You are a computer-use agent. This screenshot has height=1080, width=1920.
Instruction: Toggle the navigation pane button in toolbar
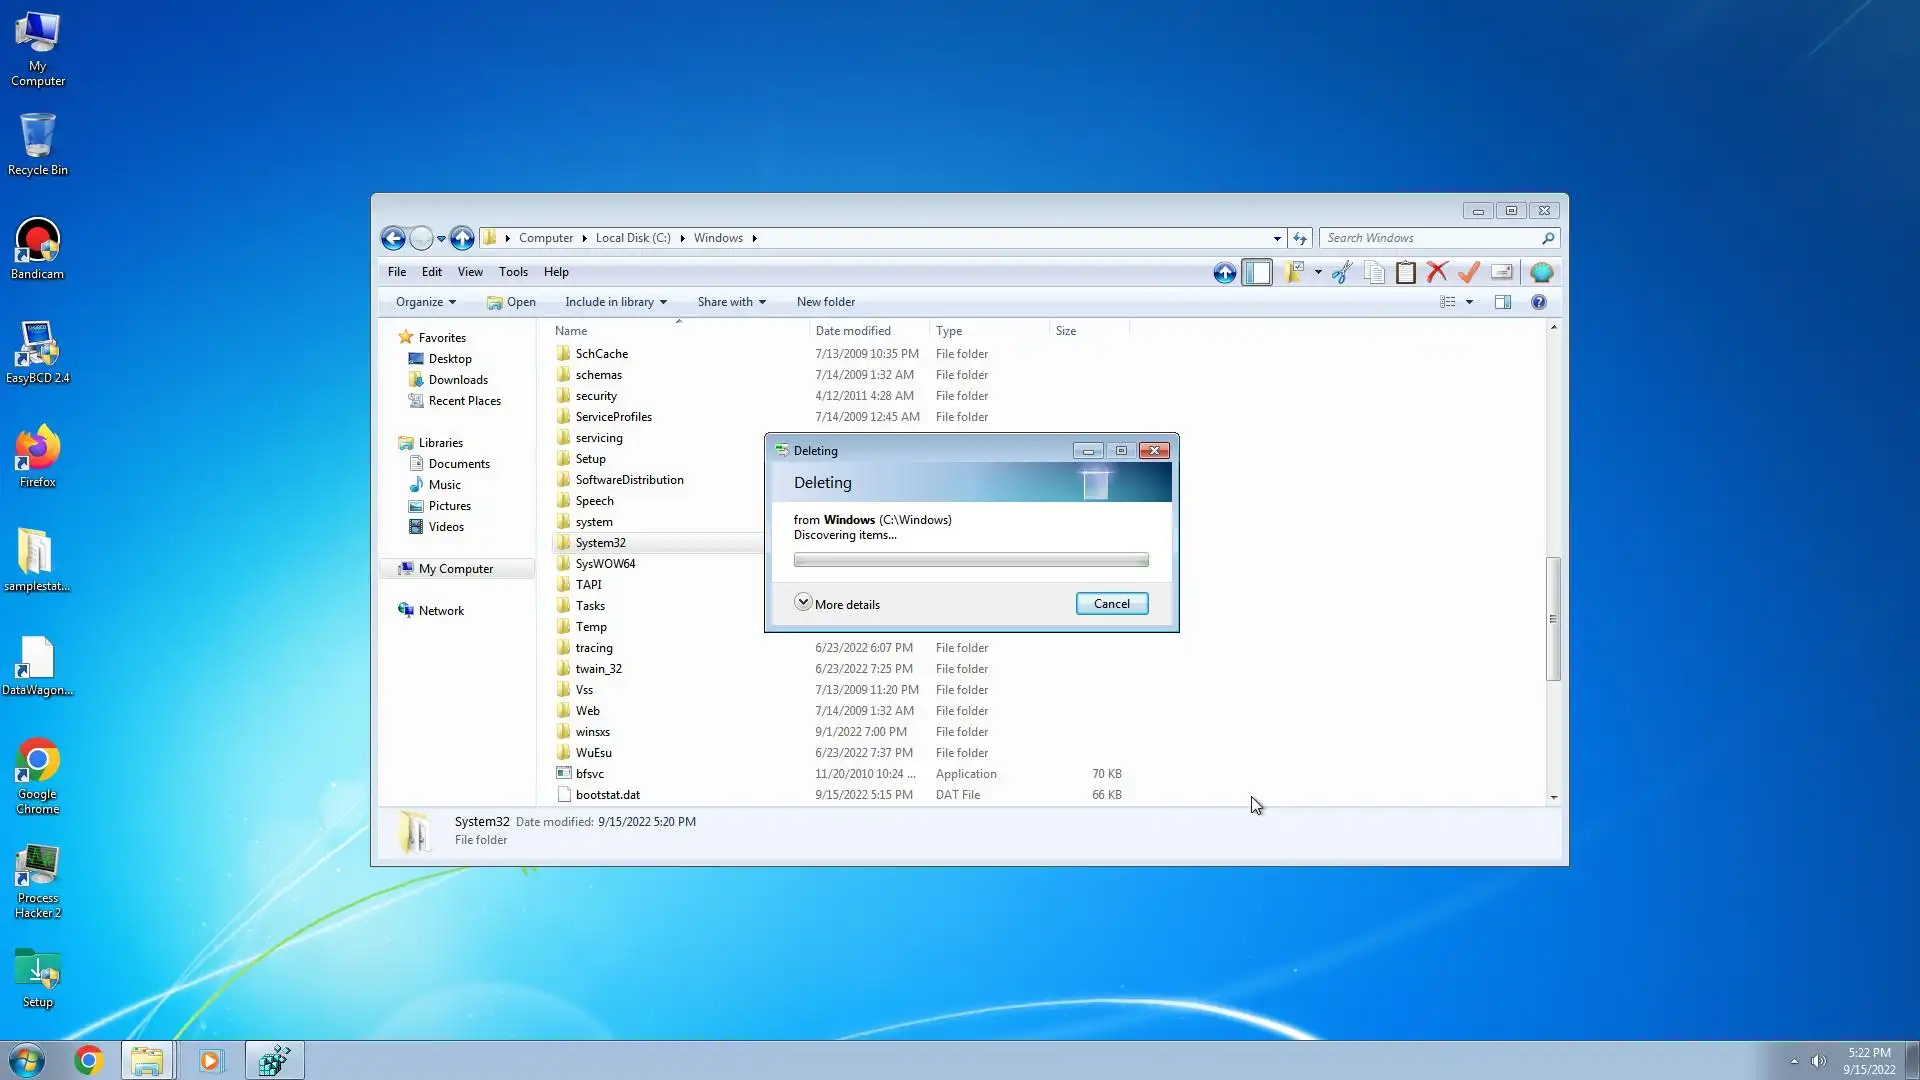[1257, 272]
